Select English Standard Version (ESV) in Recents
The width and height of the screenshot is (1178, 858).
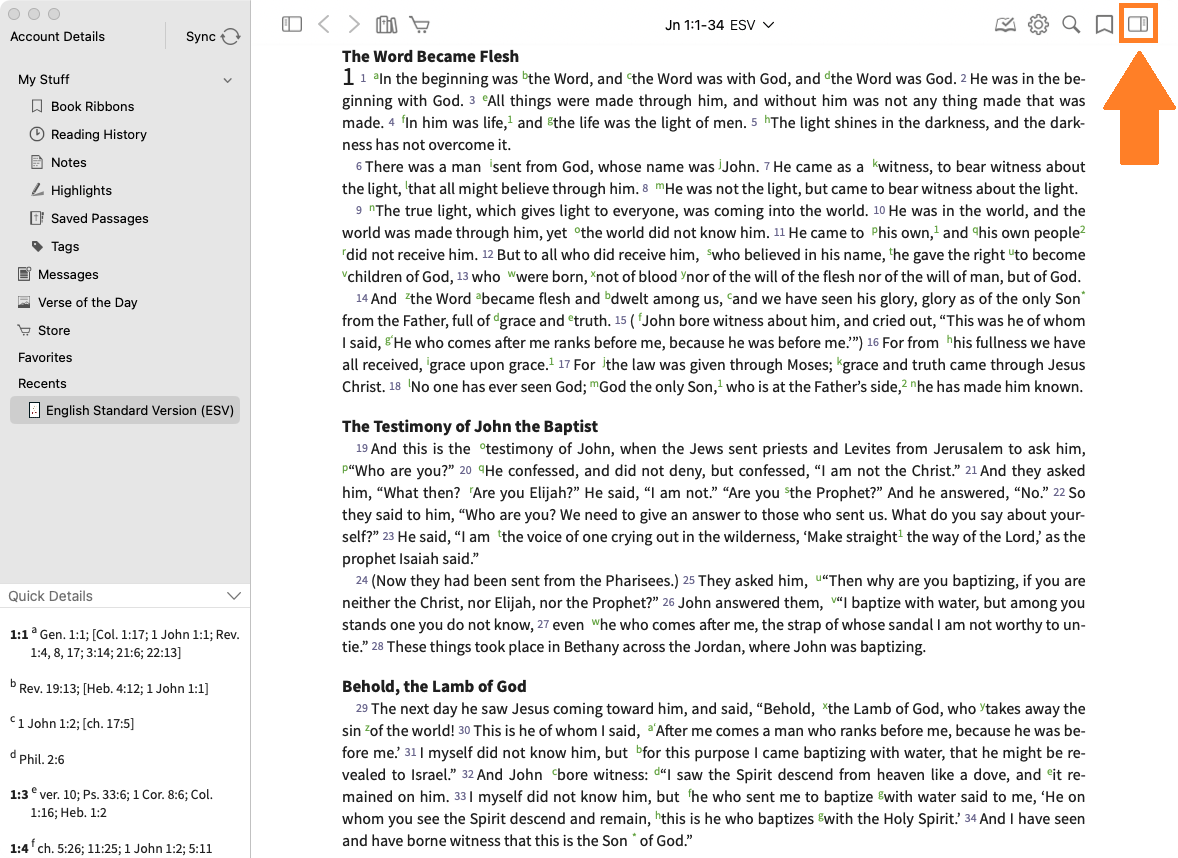coord(135,410)
